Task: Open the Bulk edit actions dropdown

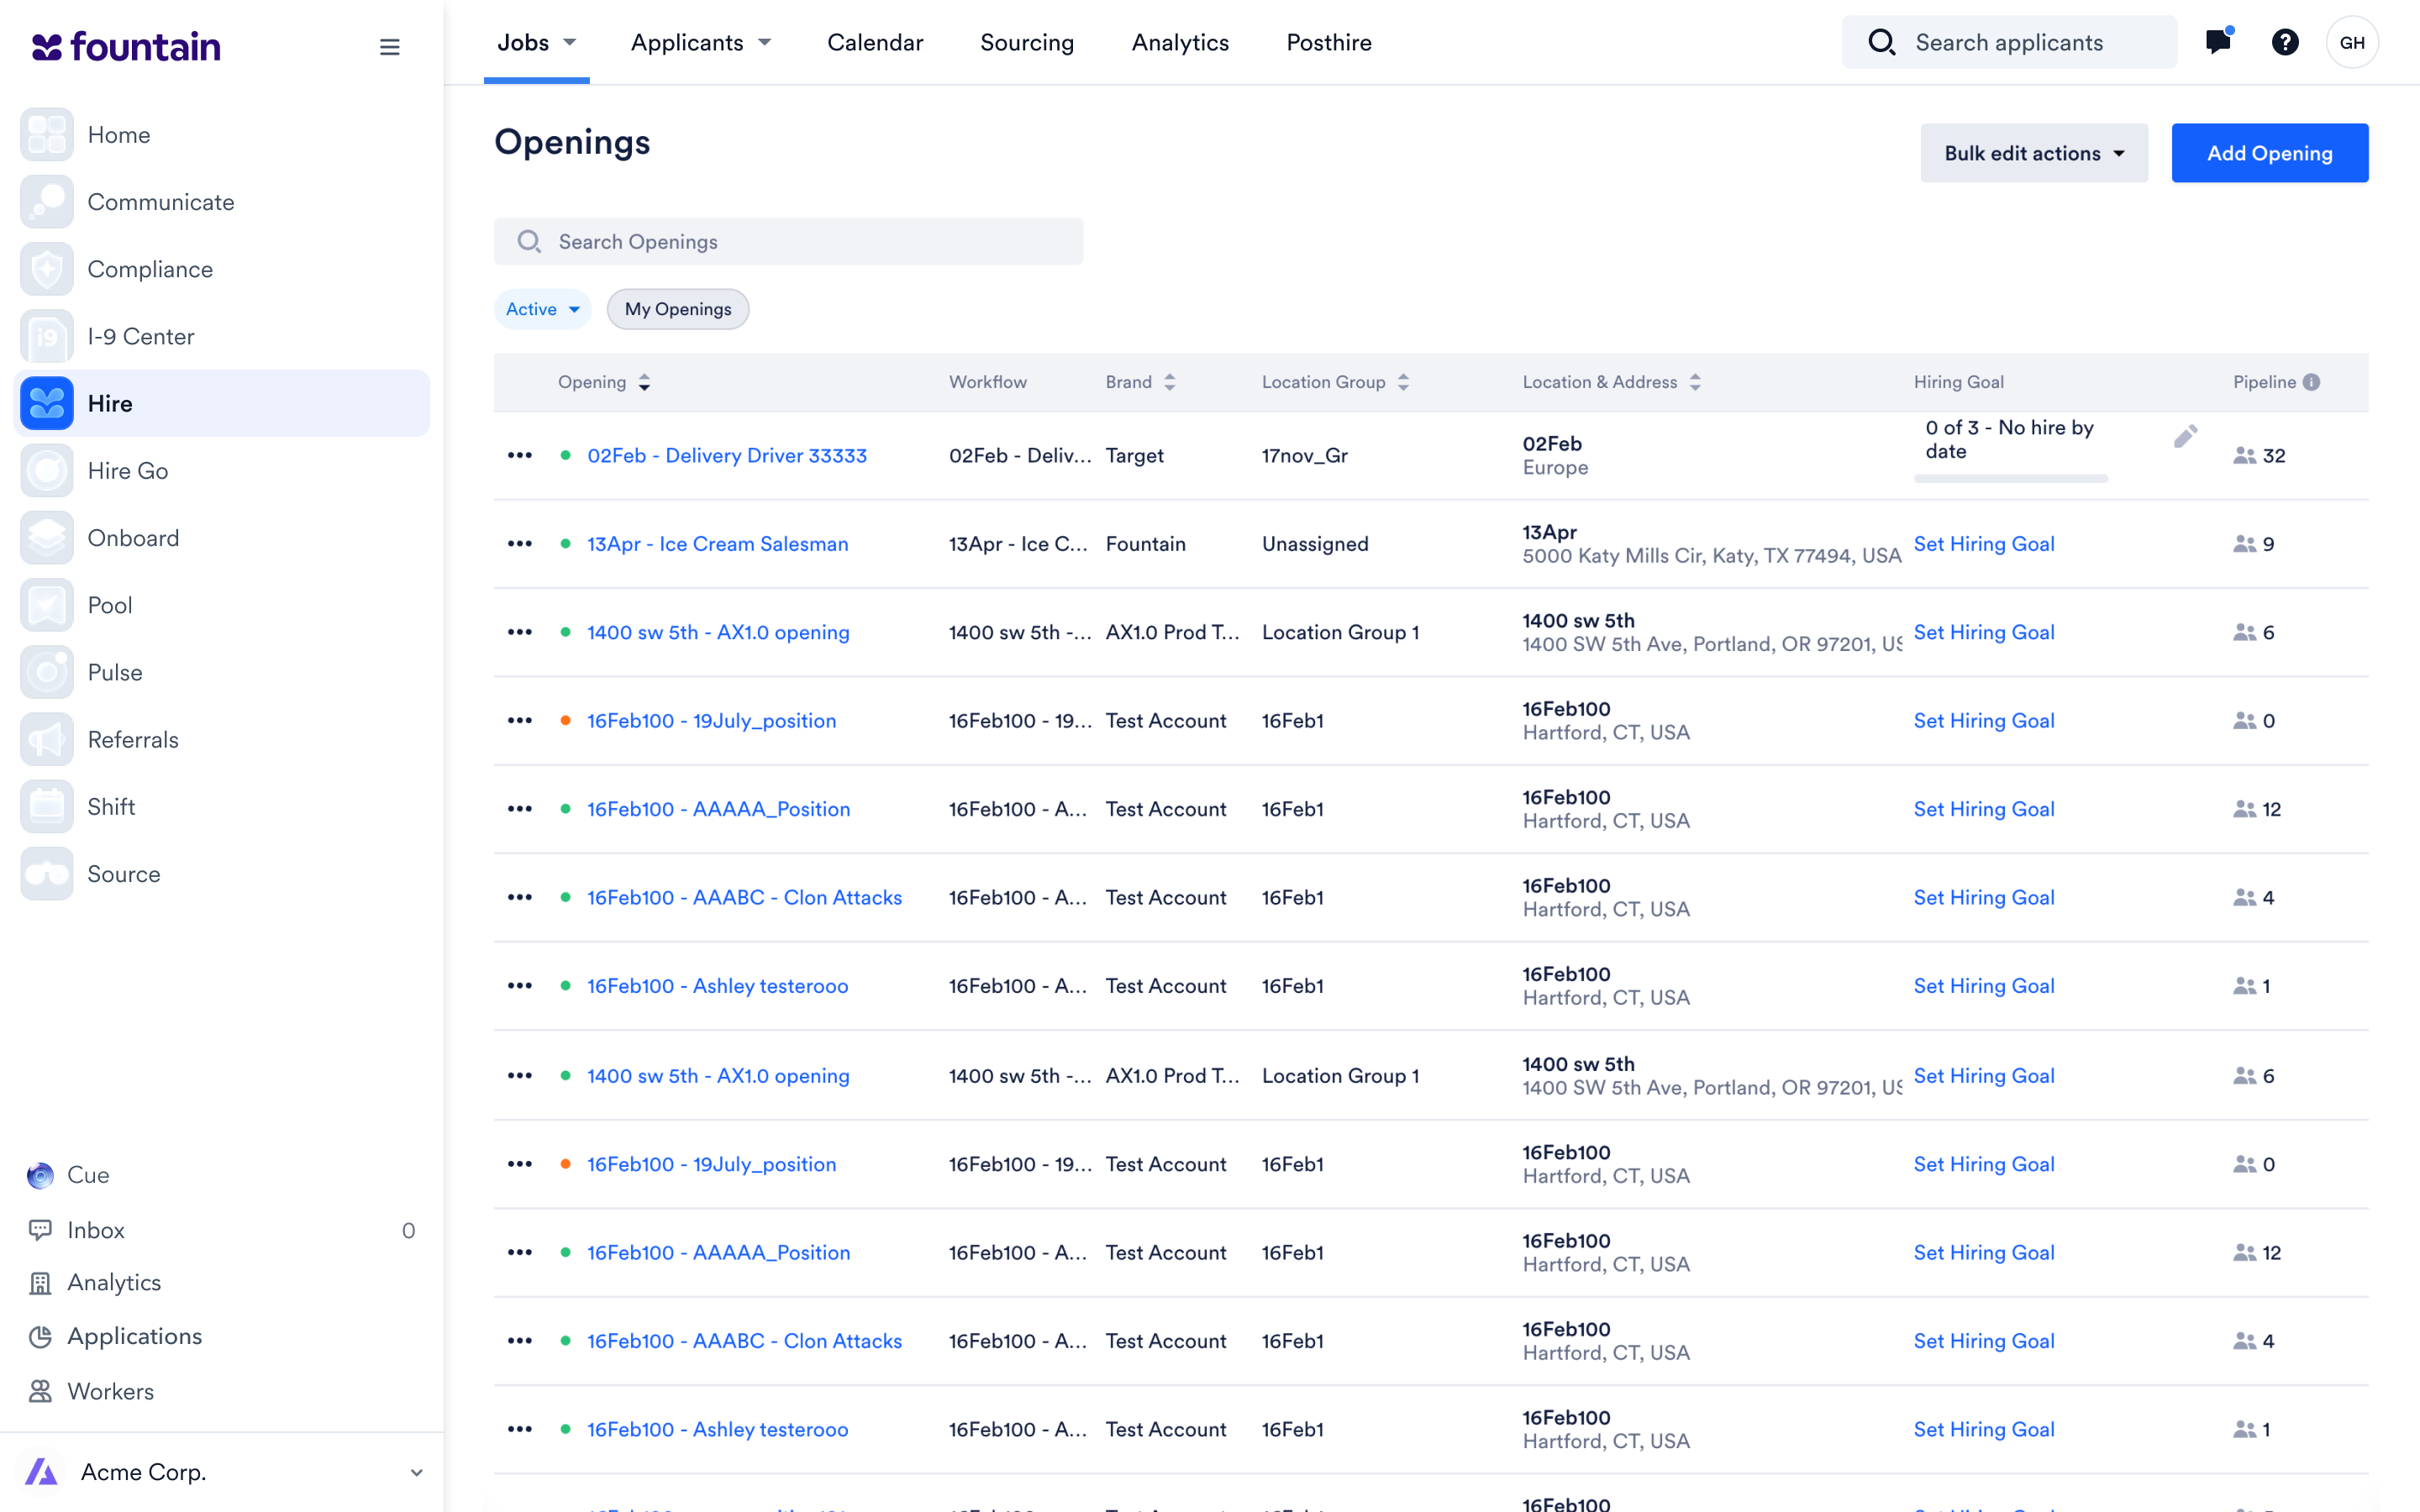Action: [2033, 153]
